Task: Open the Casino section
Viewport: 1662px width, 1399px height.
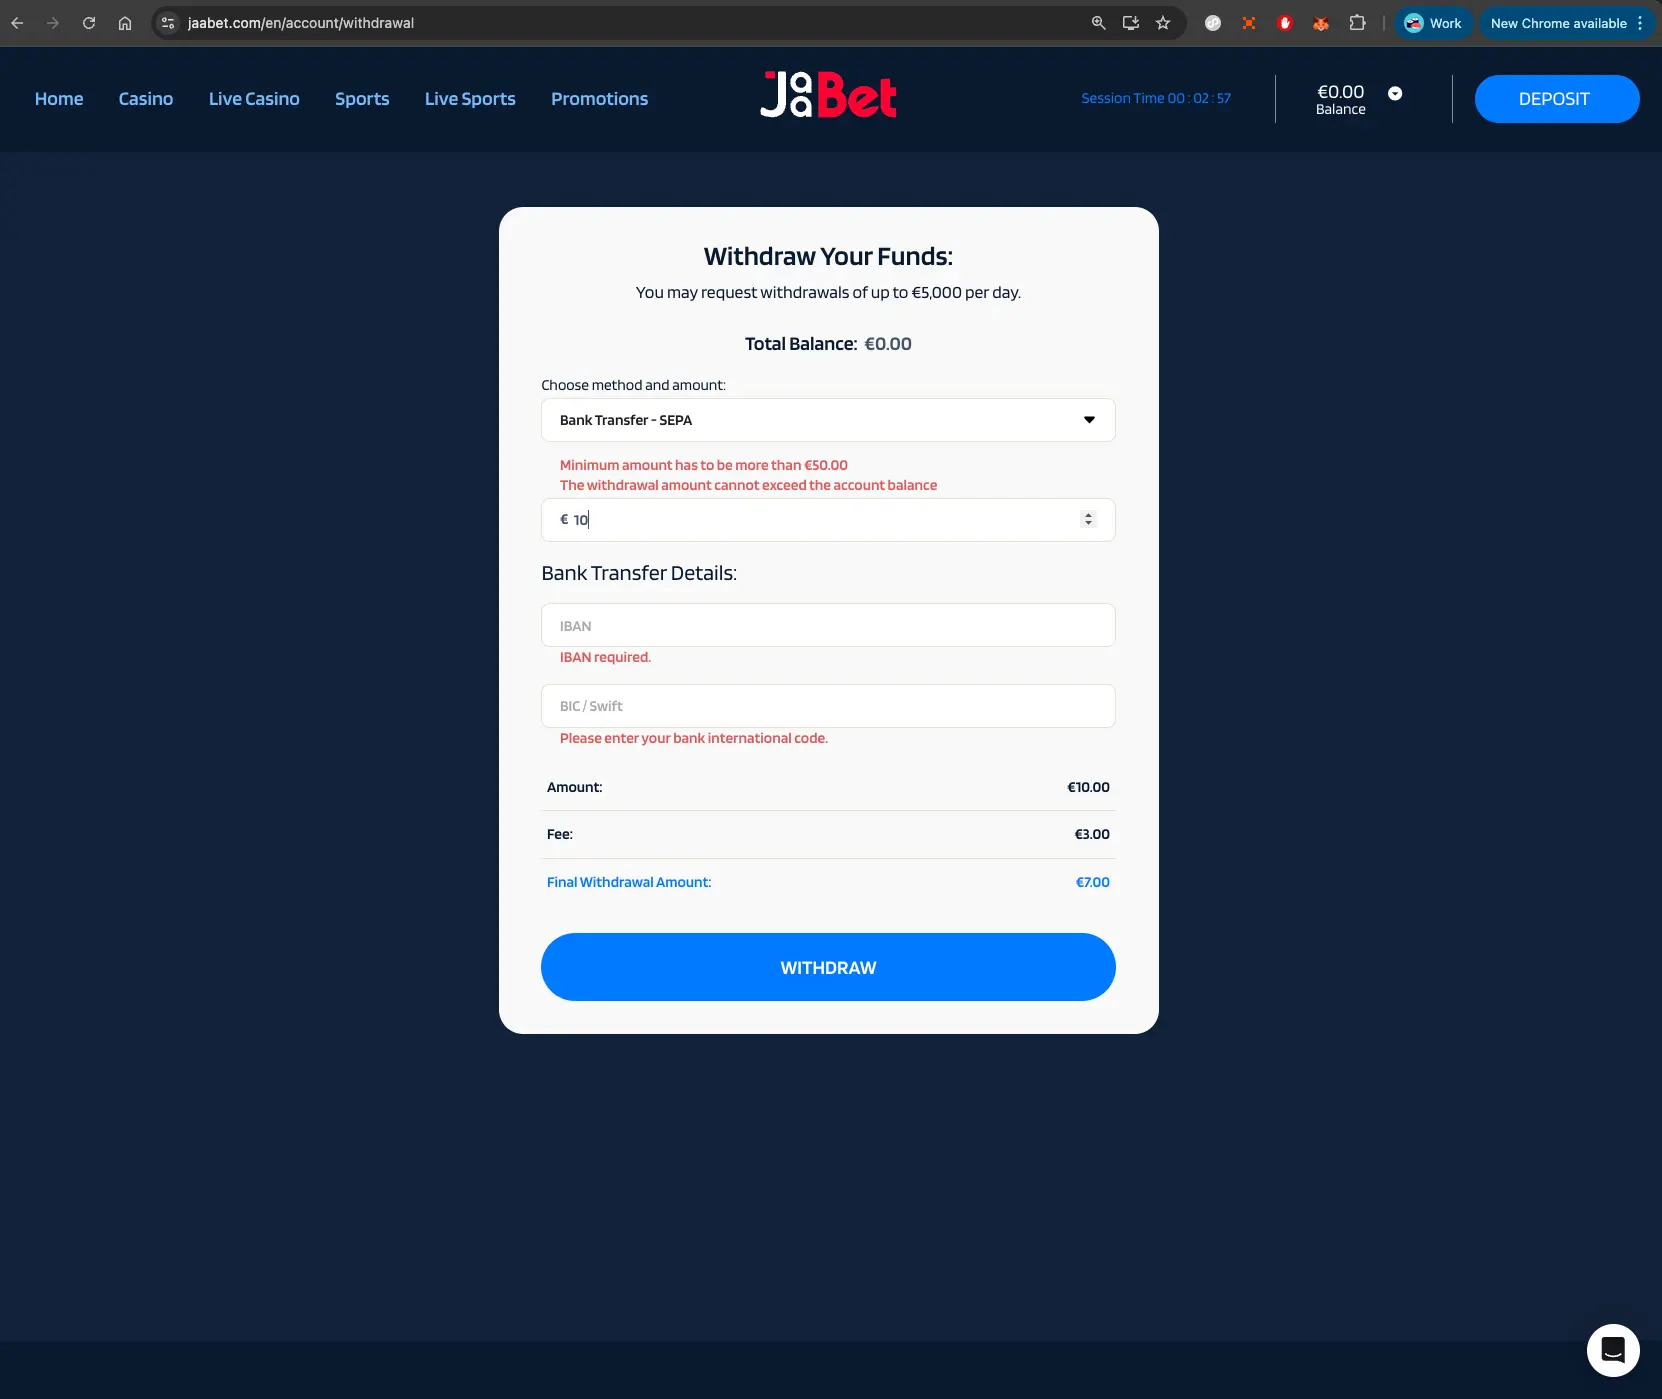Action: click(146, 99)
